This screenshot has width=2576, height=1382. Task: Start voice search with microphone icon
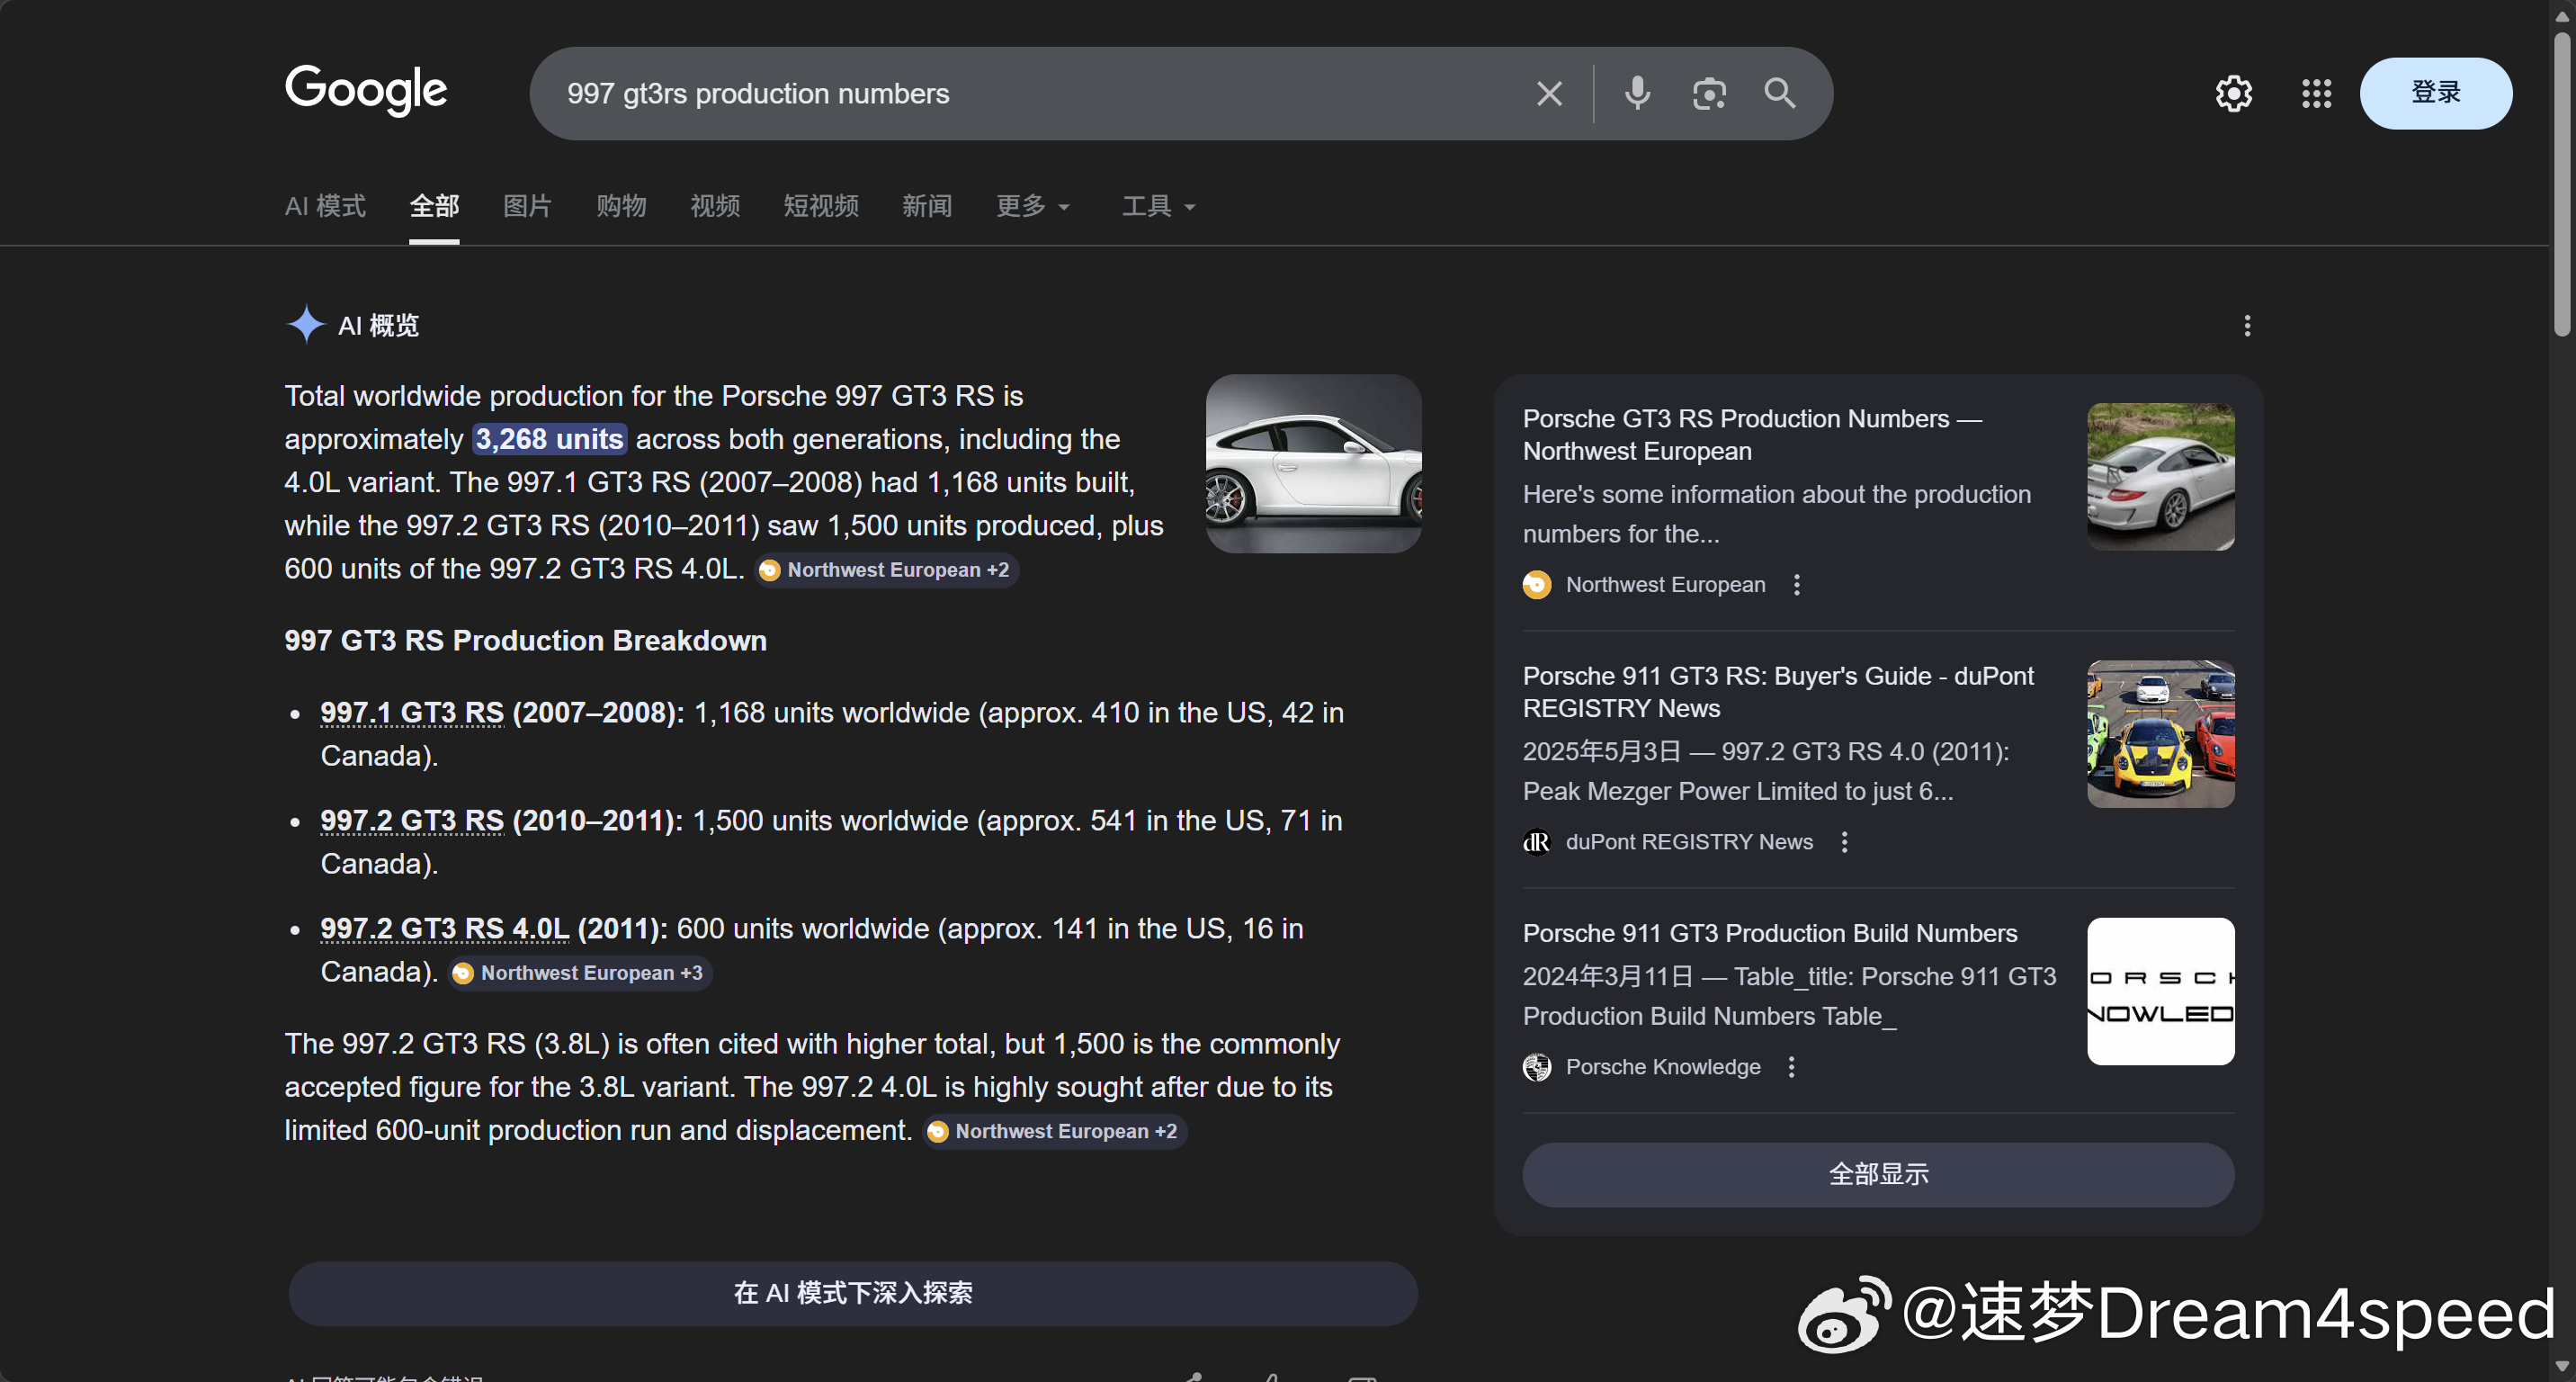tap(1637, 94)
